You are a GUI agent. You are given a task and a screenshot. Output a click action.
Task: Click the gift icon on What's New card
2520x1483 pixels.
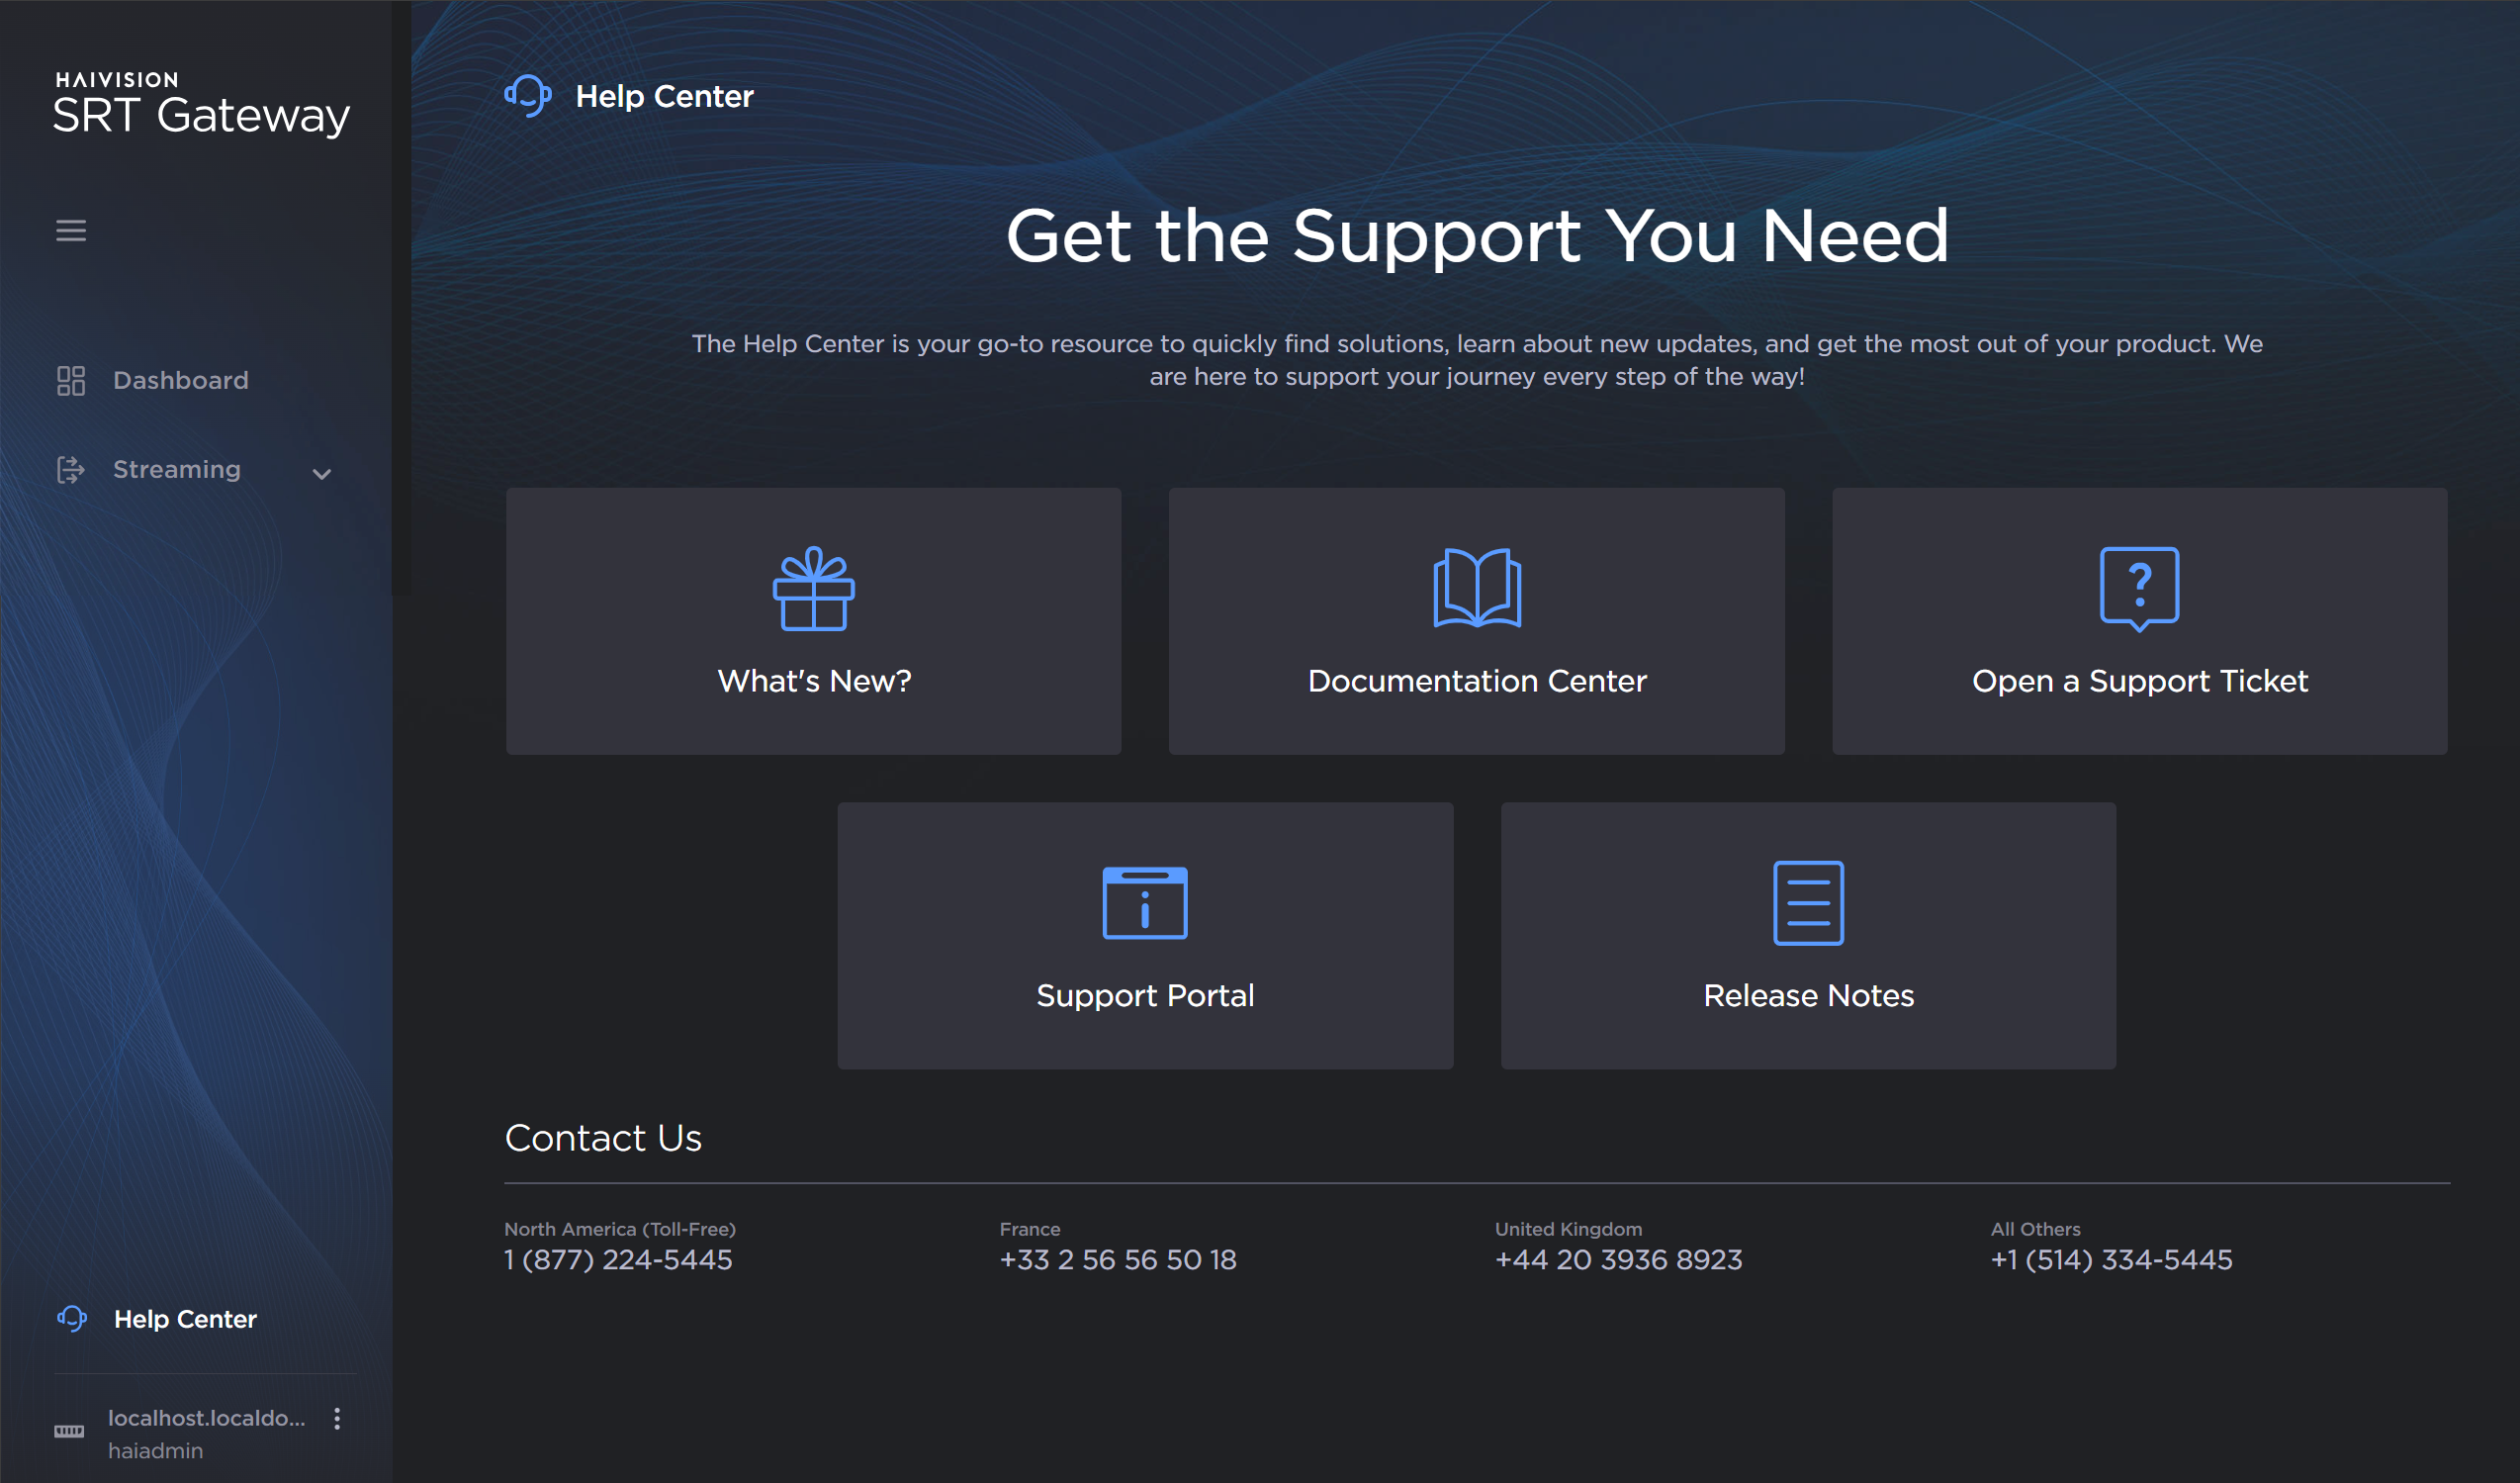[x=813, y=588]
